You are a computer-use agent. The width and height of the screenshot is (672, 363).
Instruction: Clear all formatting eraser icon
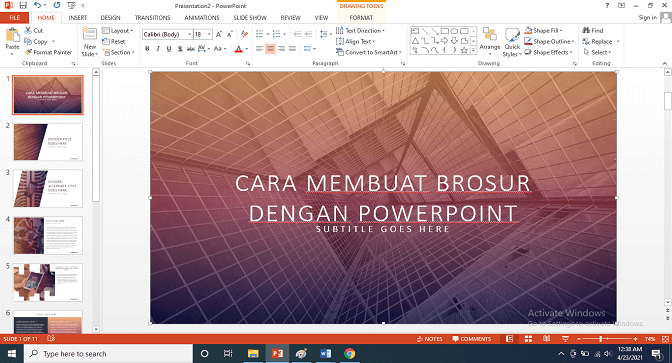[x=244, y=34]
